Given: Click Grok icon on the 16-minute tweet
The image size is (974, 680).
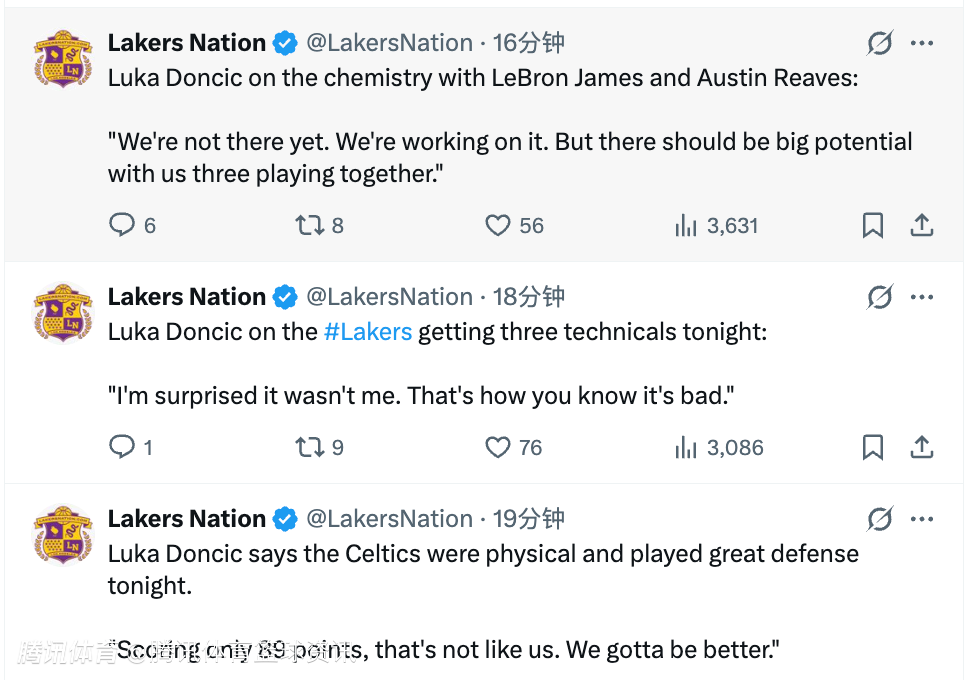Looking at the screenshot, I should [880, 43].
